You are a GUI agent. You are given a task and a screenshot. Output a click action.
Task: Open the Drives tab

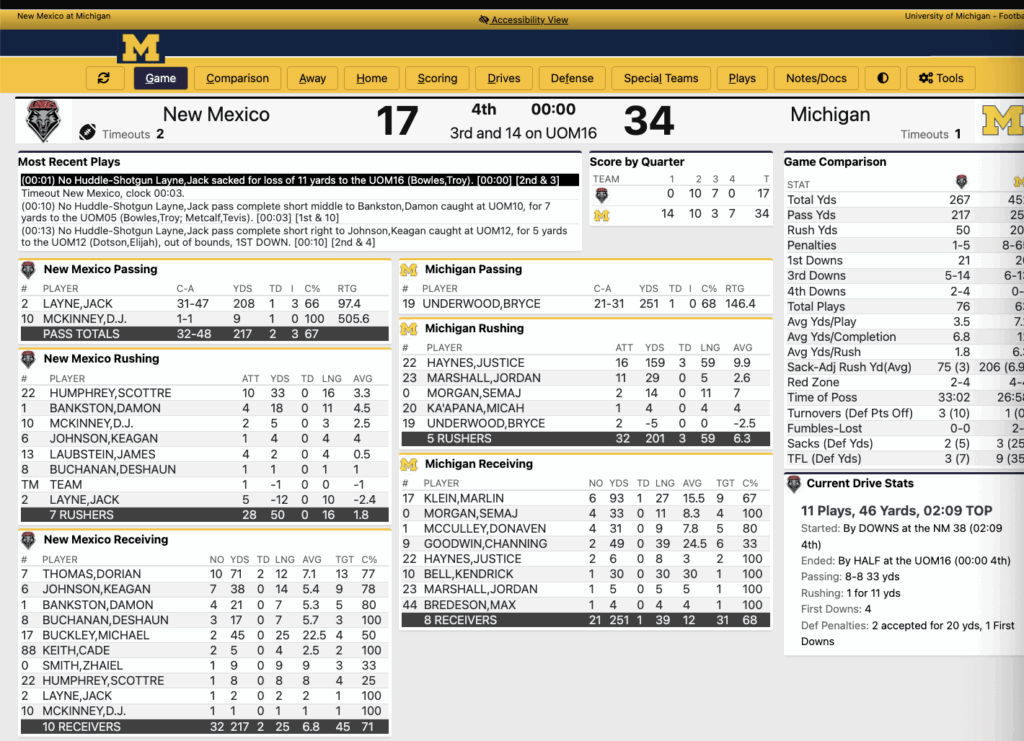click(x=504, y=78)
